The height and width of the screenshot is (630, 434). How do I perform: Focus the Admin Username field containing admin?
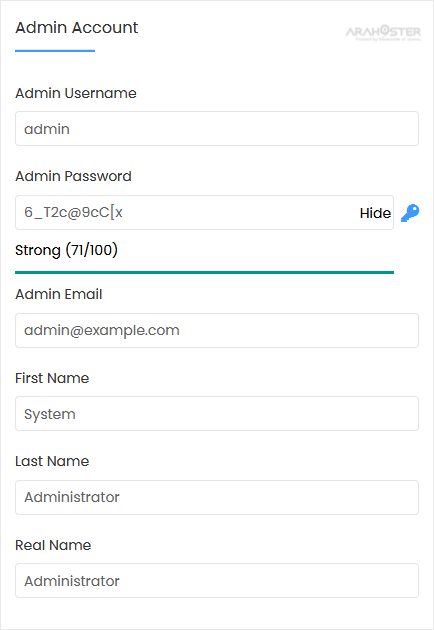217,129
